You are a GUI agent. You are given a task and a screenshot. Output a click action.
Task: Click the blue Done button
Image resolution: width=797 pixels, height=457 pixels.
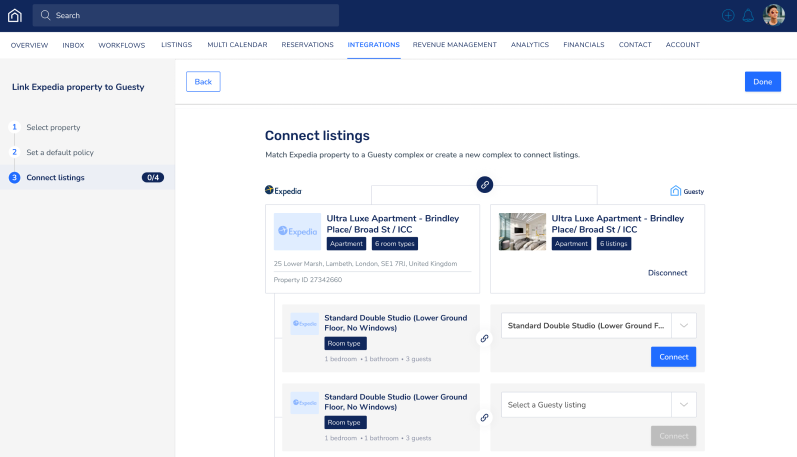pyautogui.click(x=762, y=82)
